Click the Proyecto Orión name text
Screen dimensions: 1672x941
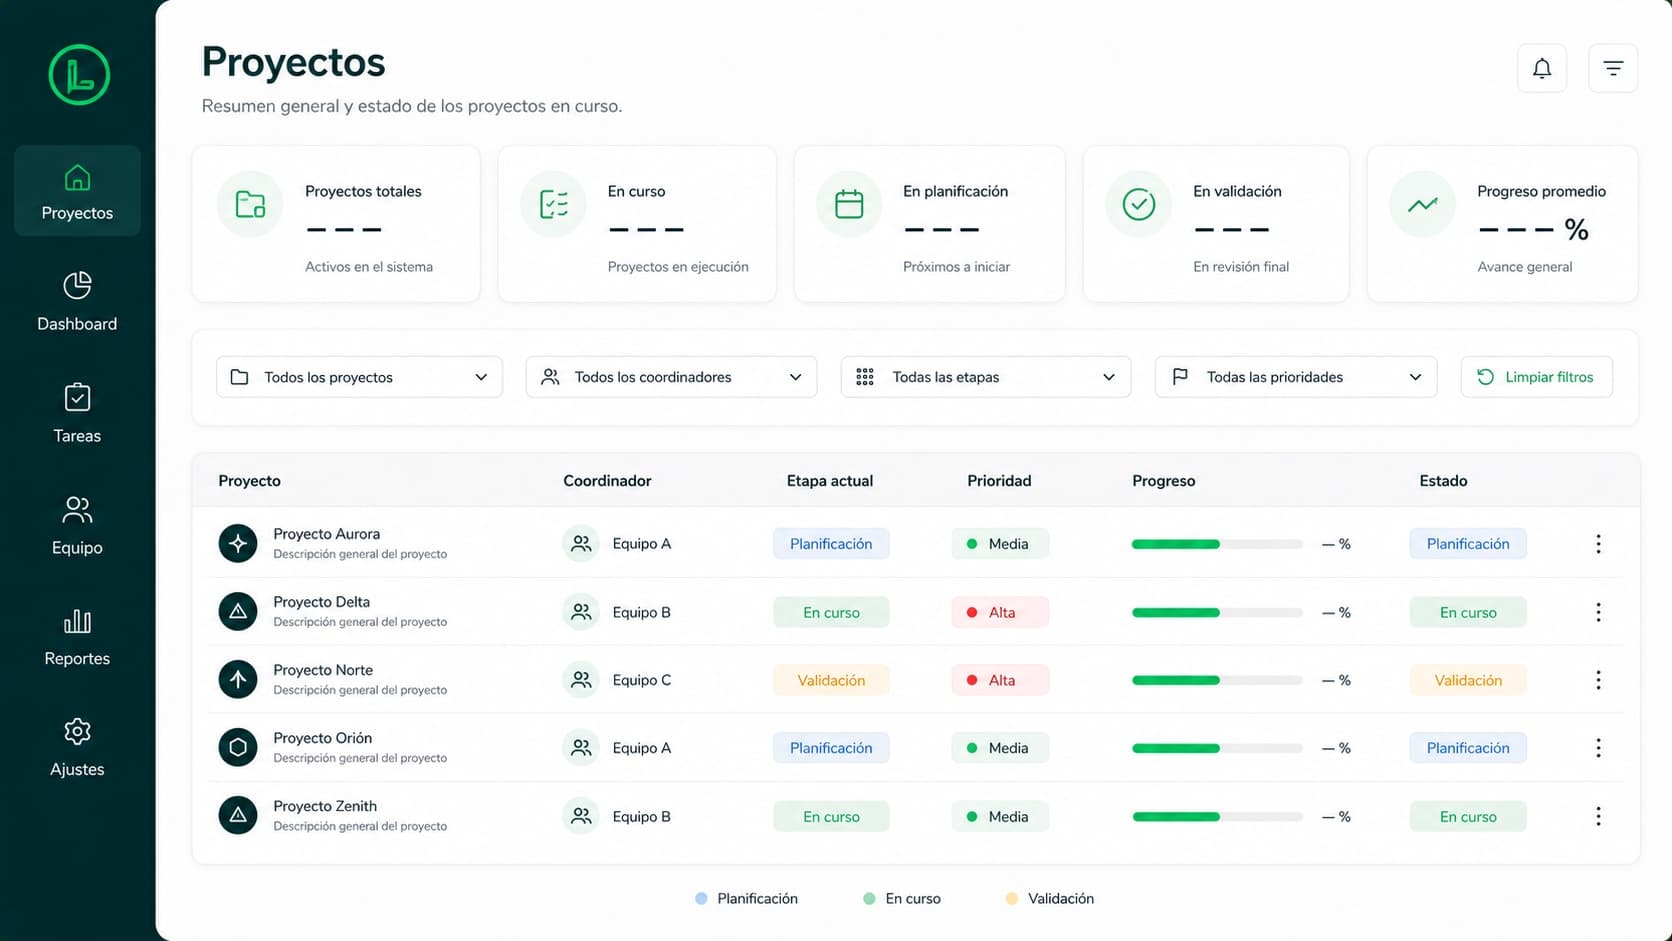pos(322,738)
